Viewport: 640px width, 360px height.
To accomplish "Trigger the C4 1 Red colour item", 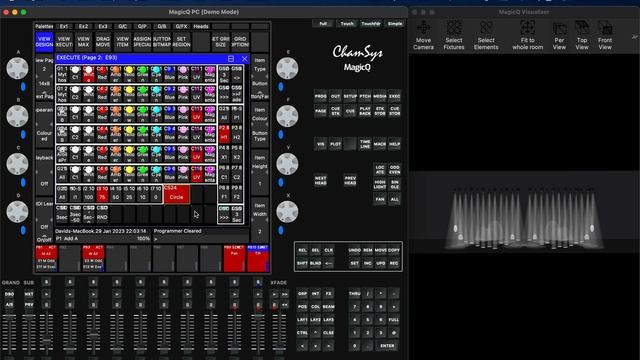I will (x=102, y=73).
